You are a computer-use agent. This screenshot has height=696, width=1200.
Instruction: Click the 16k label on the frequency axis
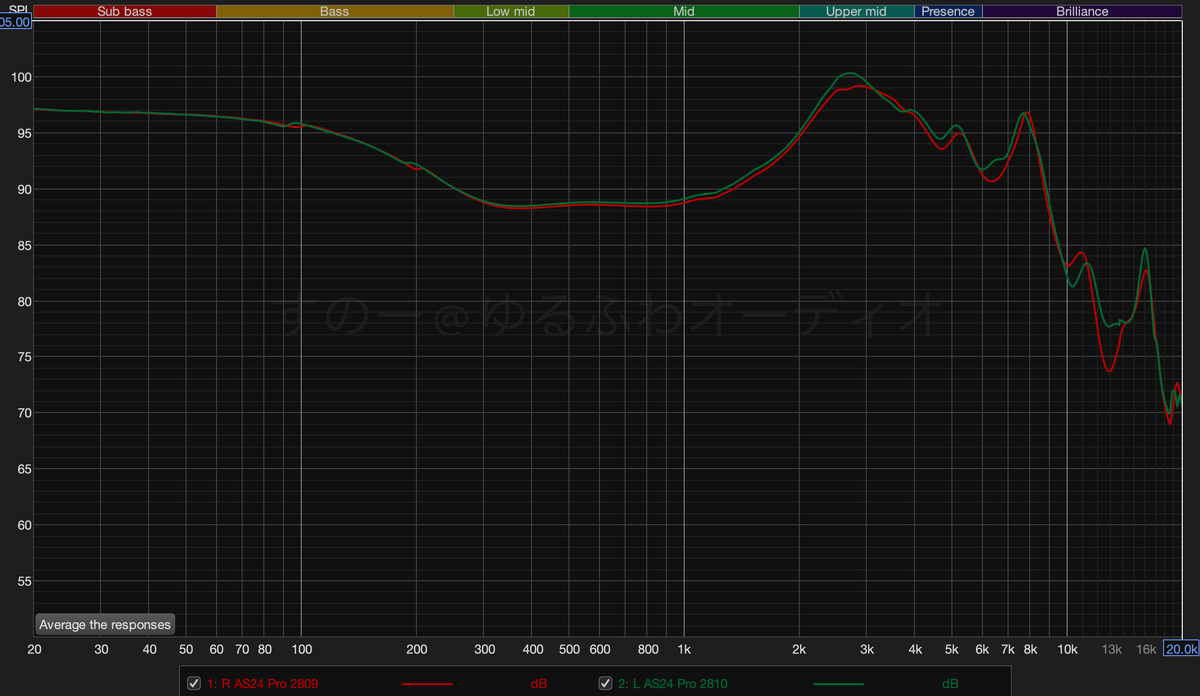(x=1146, y=649)
